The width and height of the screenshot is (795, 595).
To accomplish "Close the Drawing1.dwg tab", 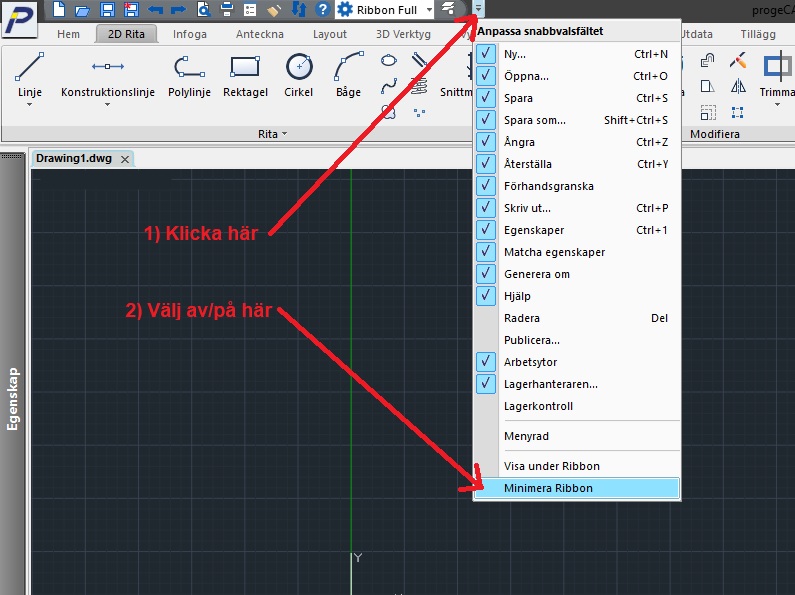I will [x=125, y=159].
